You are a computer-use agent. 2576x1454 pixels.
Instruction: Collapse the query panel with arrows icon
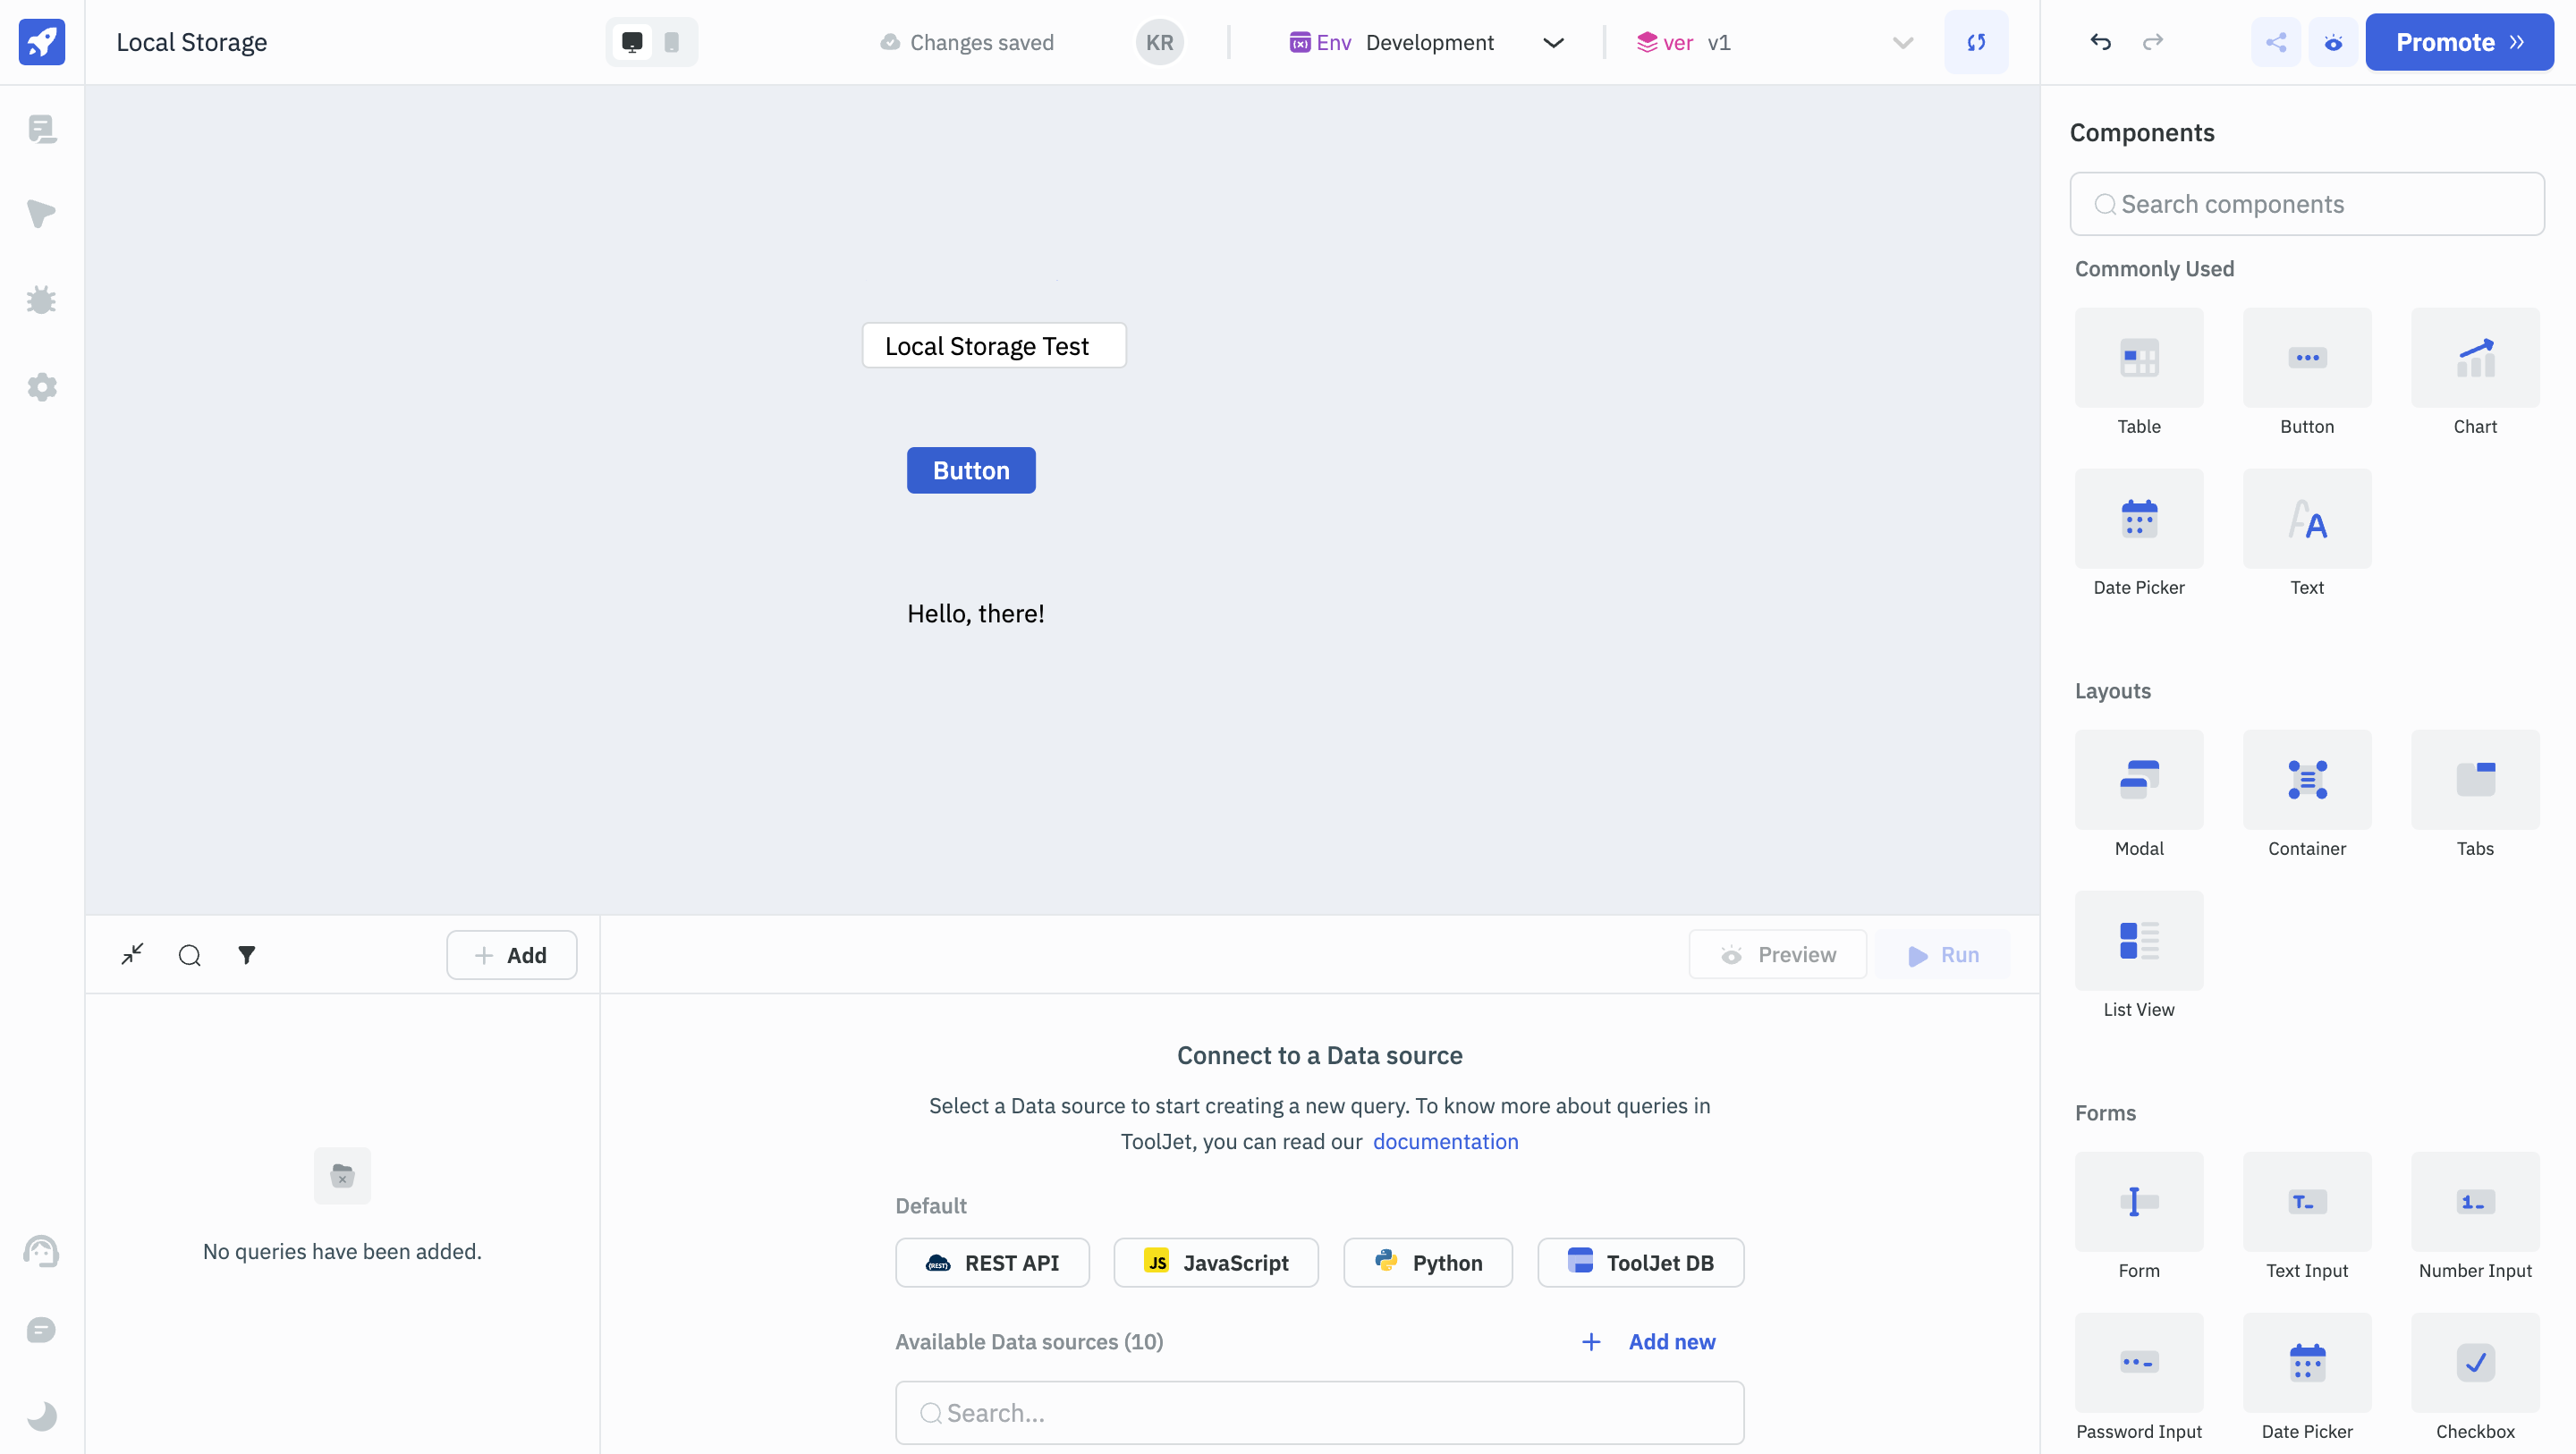point(132,955)
